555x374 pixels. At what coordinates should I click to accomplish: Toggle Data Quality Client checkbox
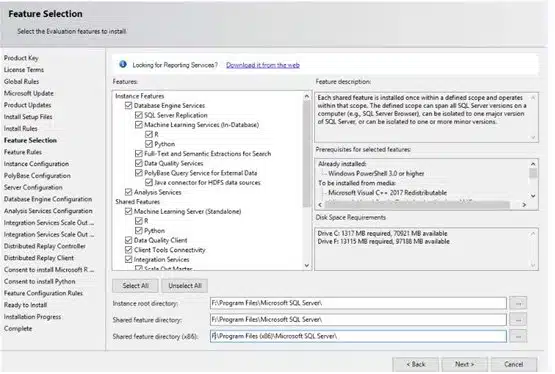[x=128, y=240]
